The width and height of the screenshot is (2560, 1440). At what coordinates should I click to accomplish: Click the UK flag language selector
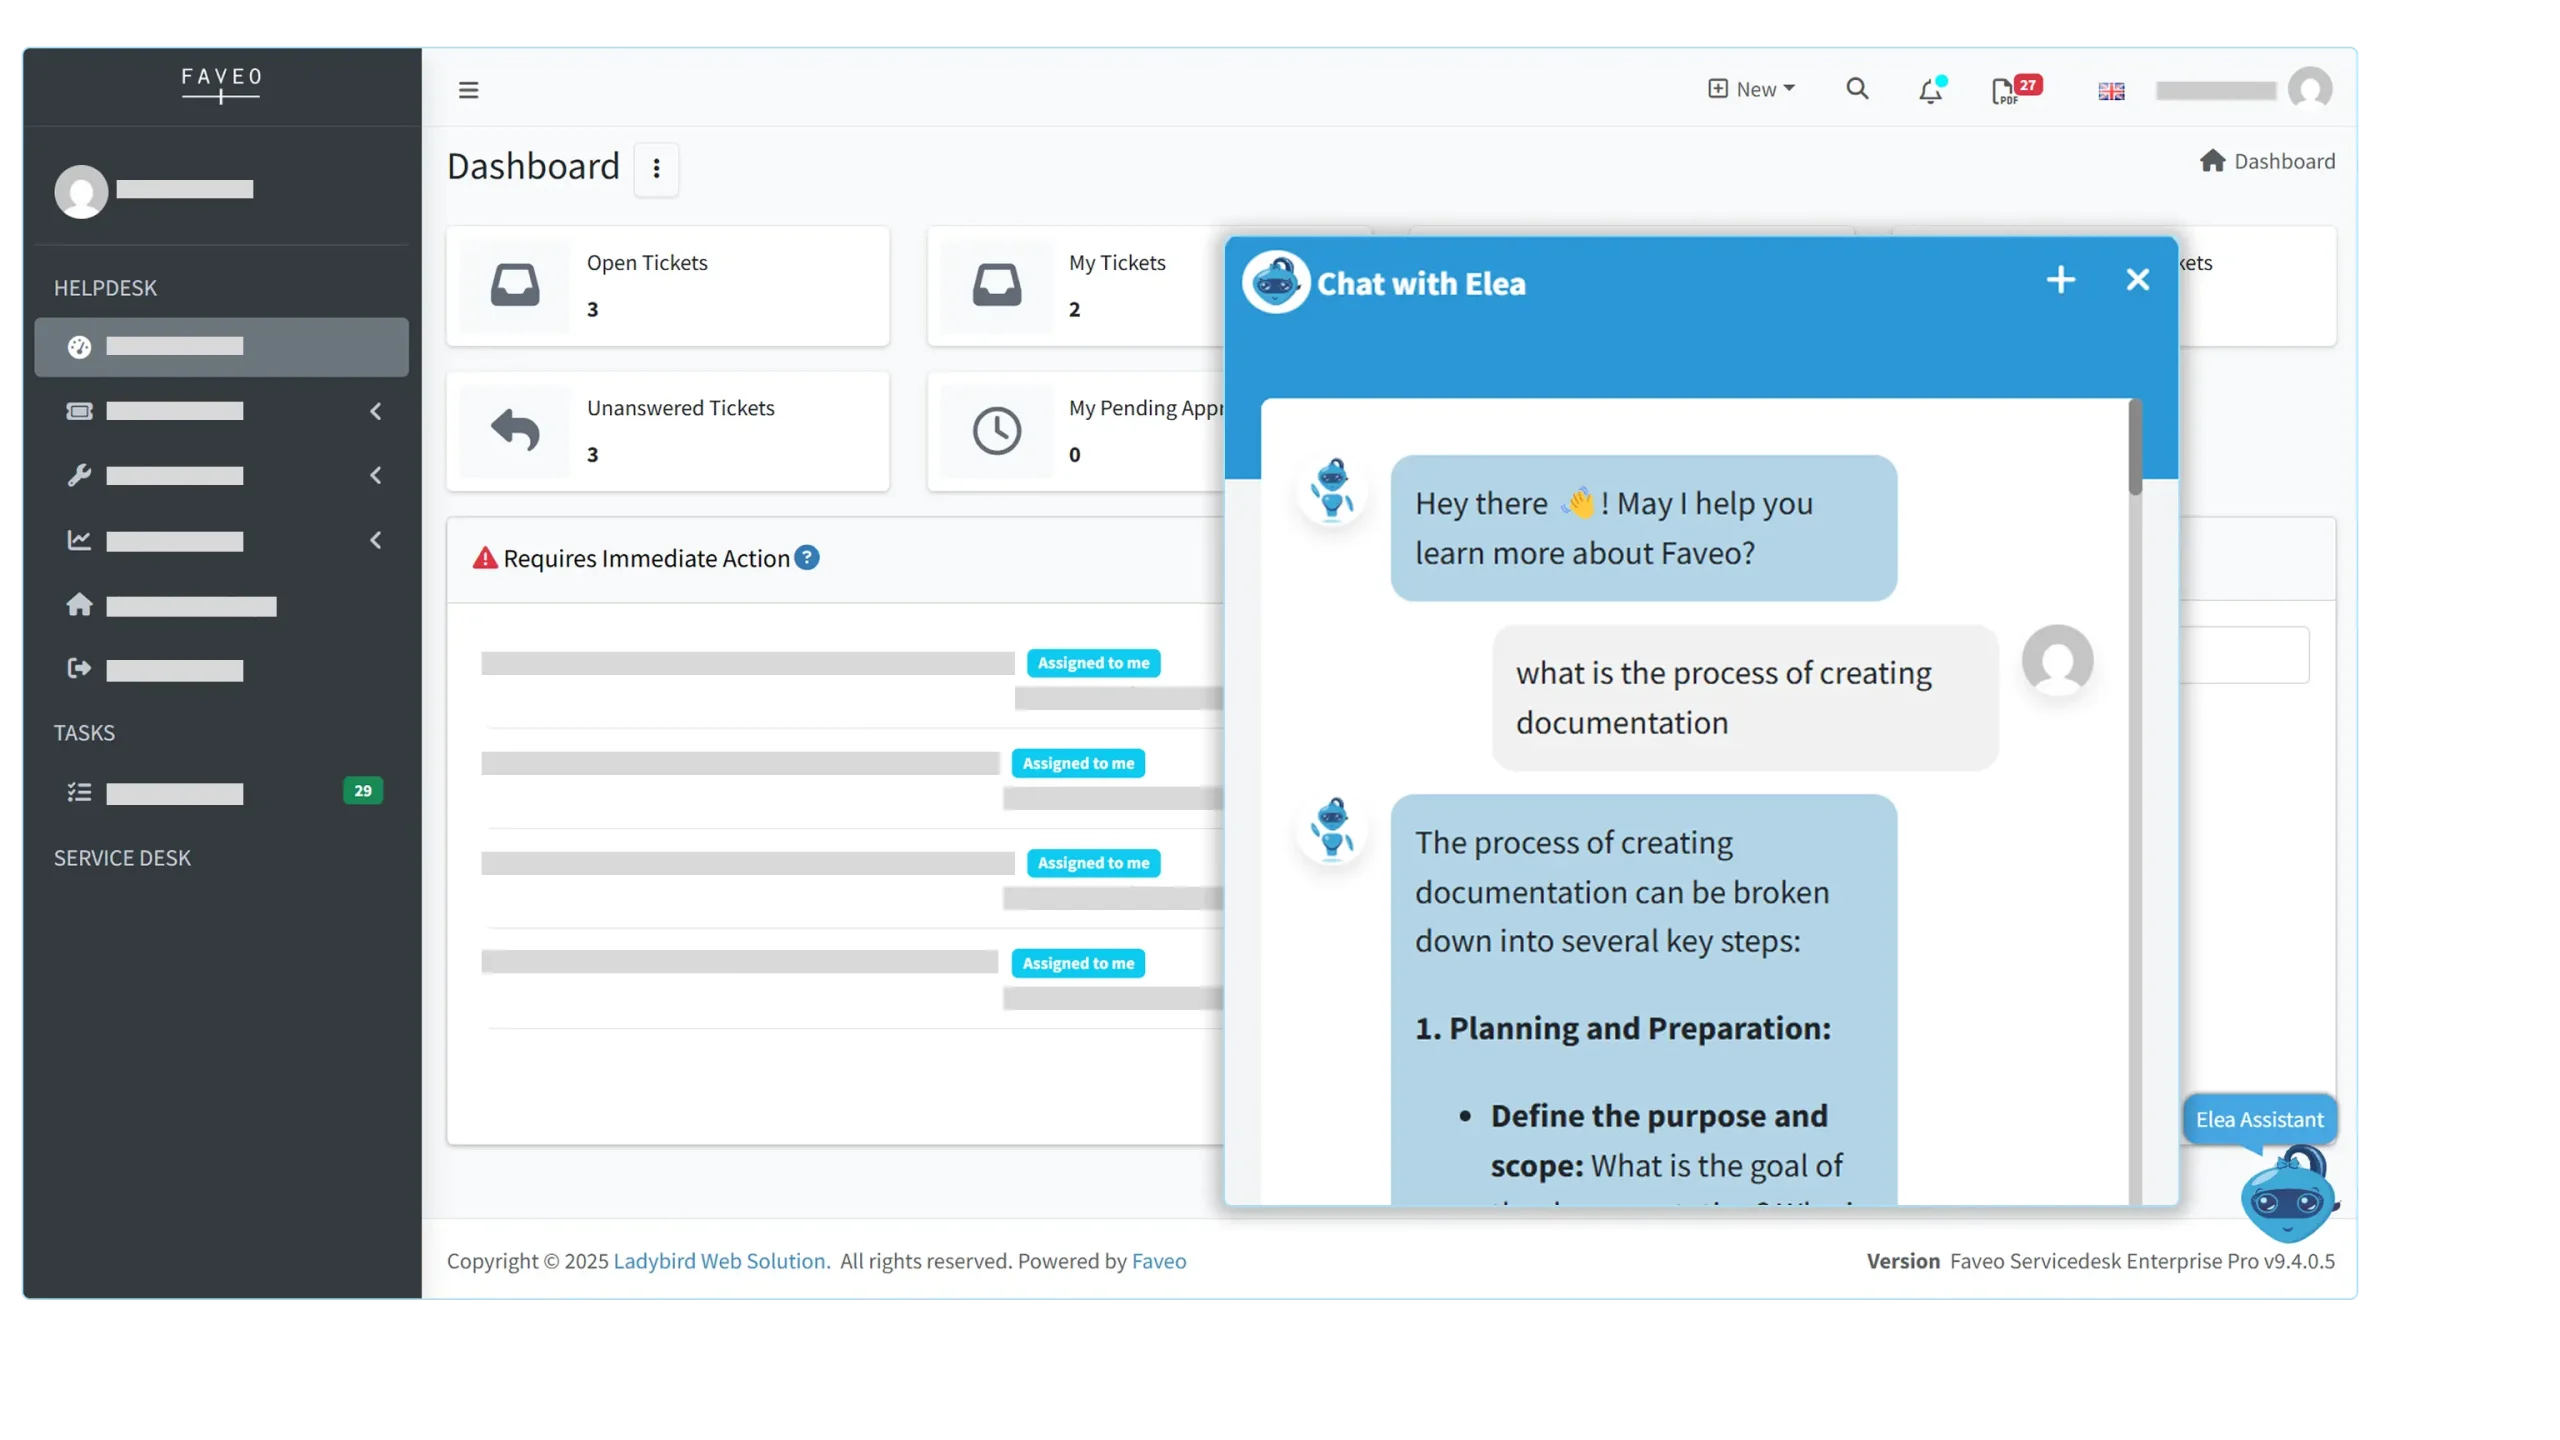tap(2111, 91)
